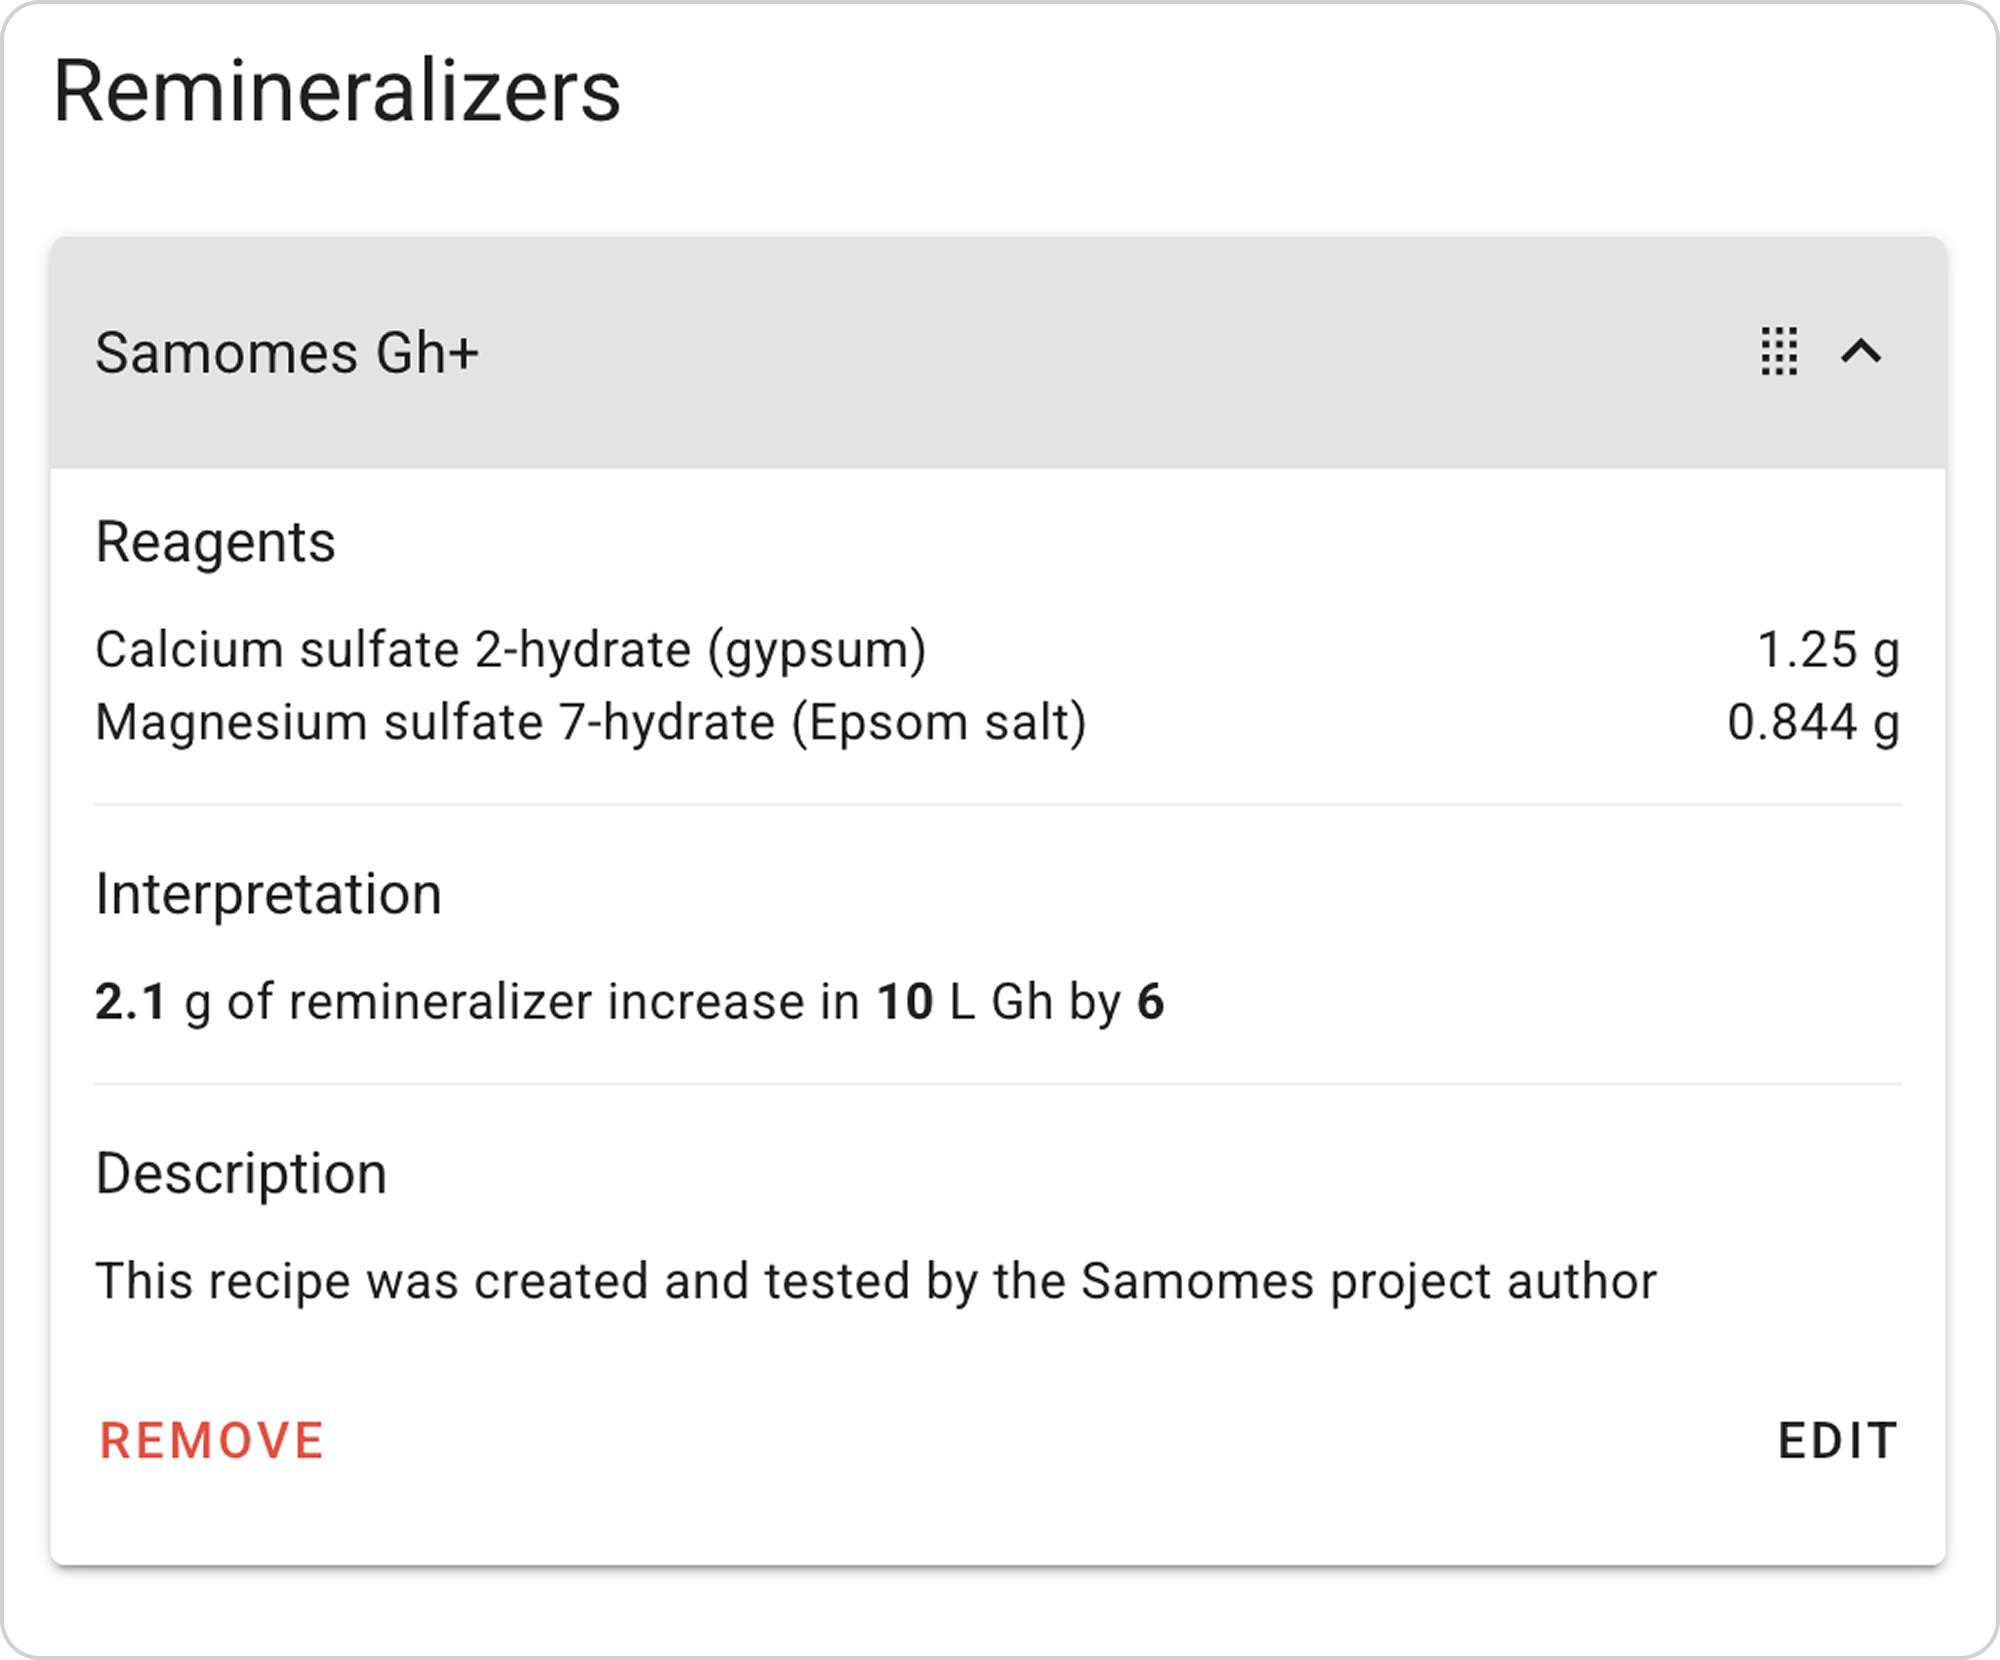Click the 0.844 g Epsom salt amount
The width and height of the screenshot is (2000, 1660).
[1813, 722]
